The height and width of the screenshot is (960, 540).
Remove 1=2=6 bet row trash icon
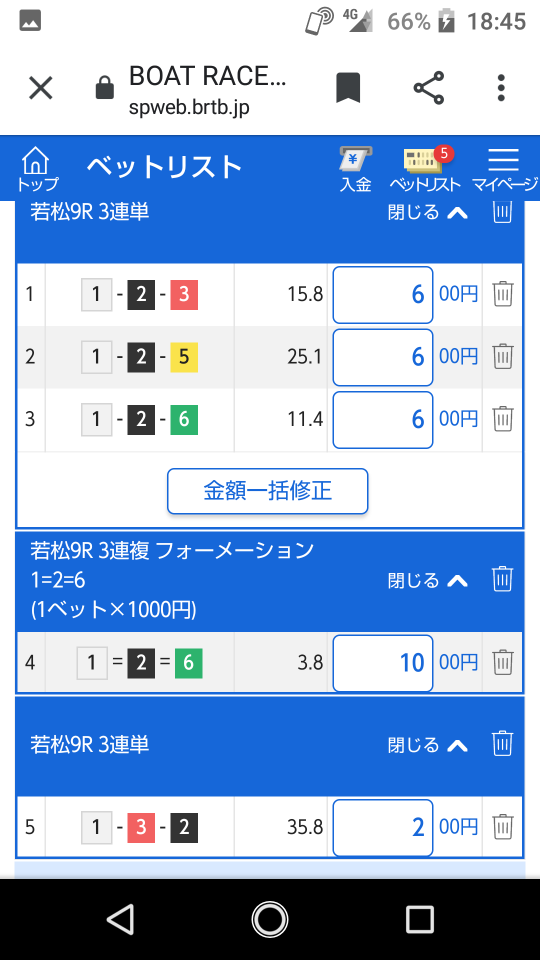(x=503, y=662)
